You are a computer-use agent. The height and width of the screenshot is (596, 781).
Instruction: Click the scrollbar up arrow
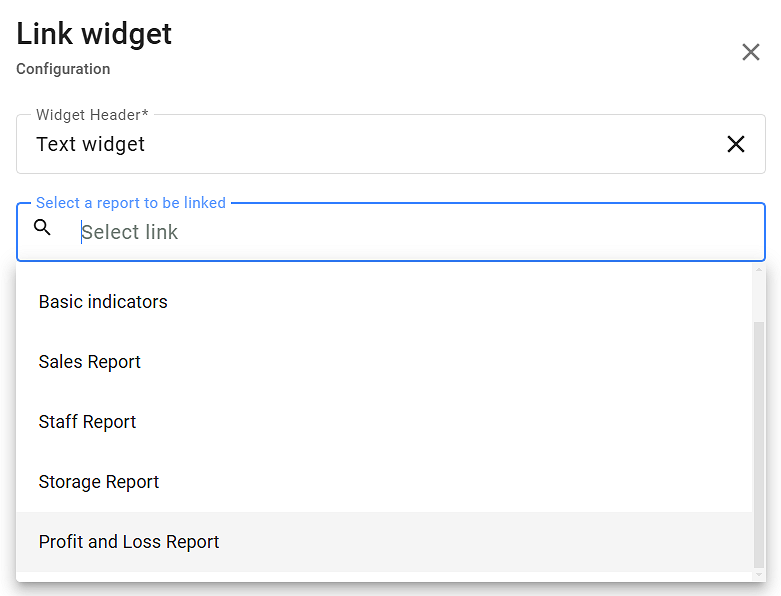click(759, 269)
